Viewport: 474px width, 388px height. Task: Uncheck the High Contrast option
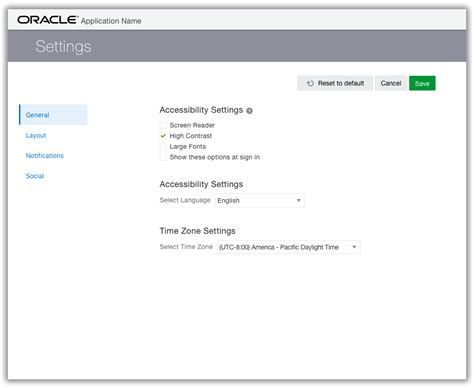pos(163,136)
